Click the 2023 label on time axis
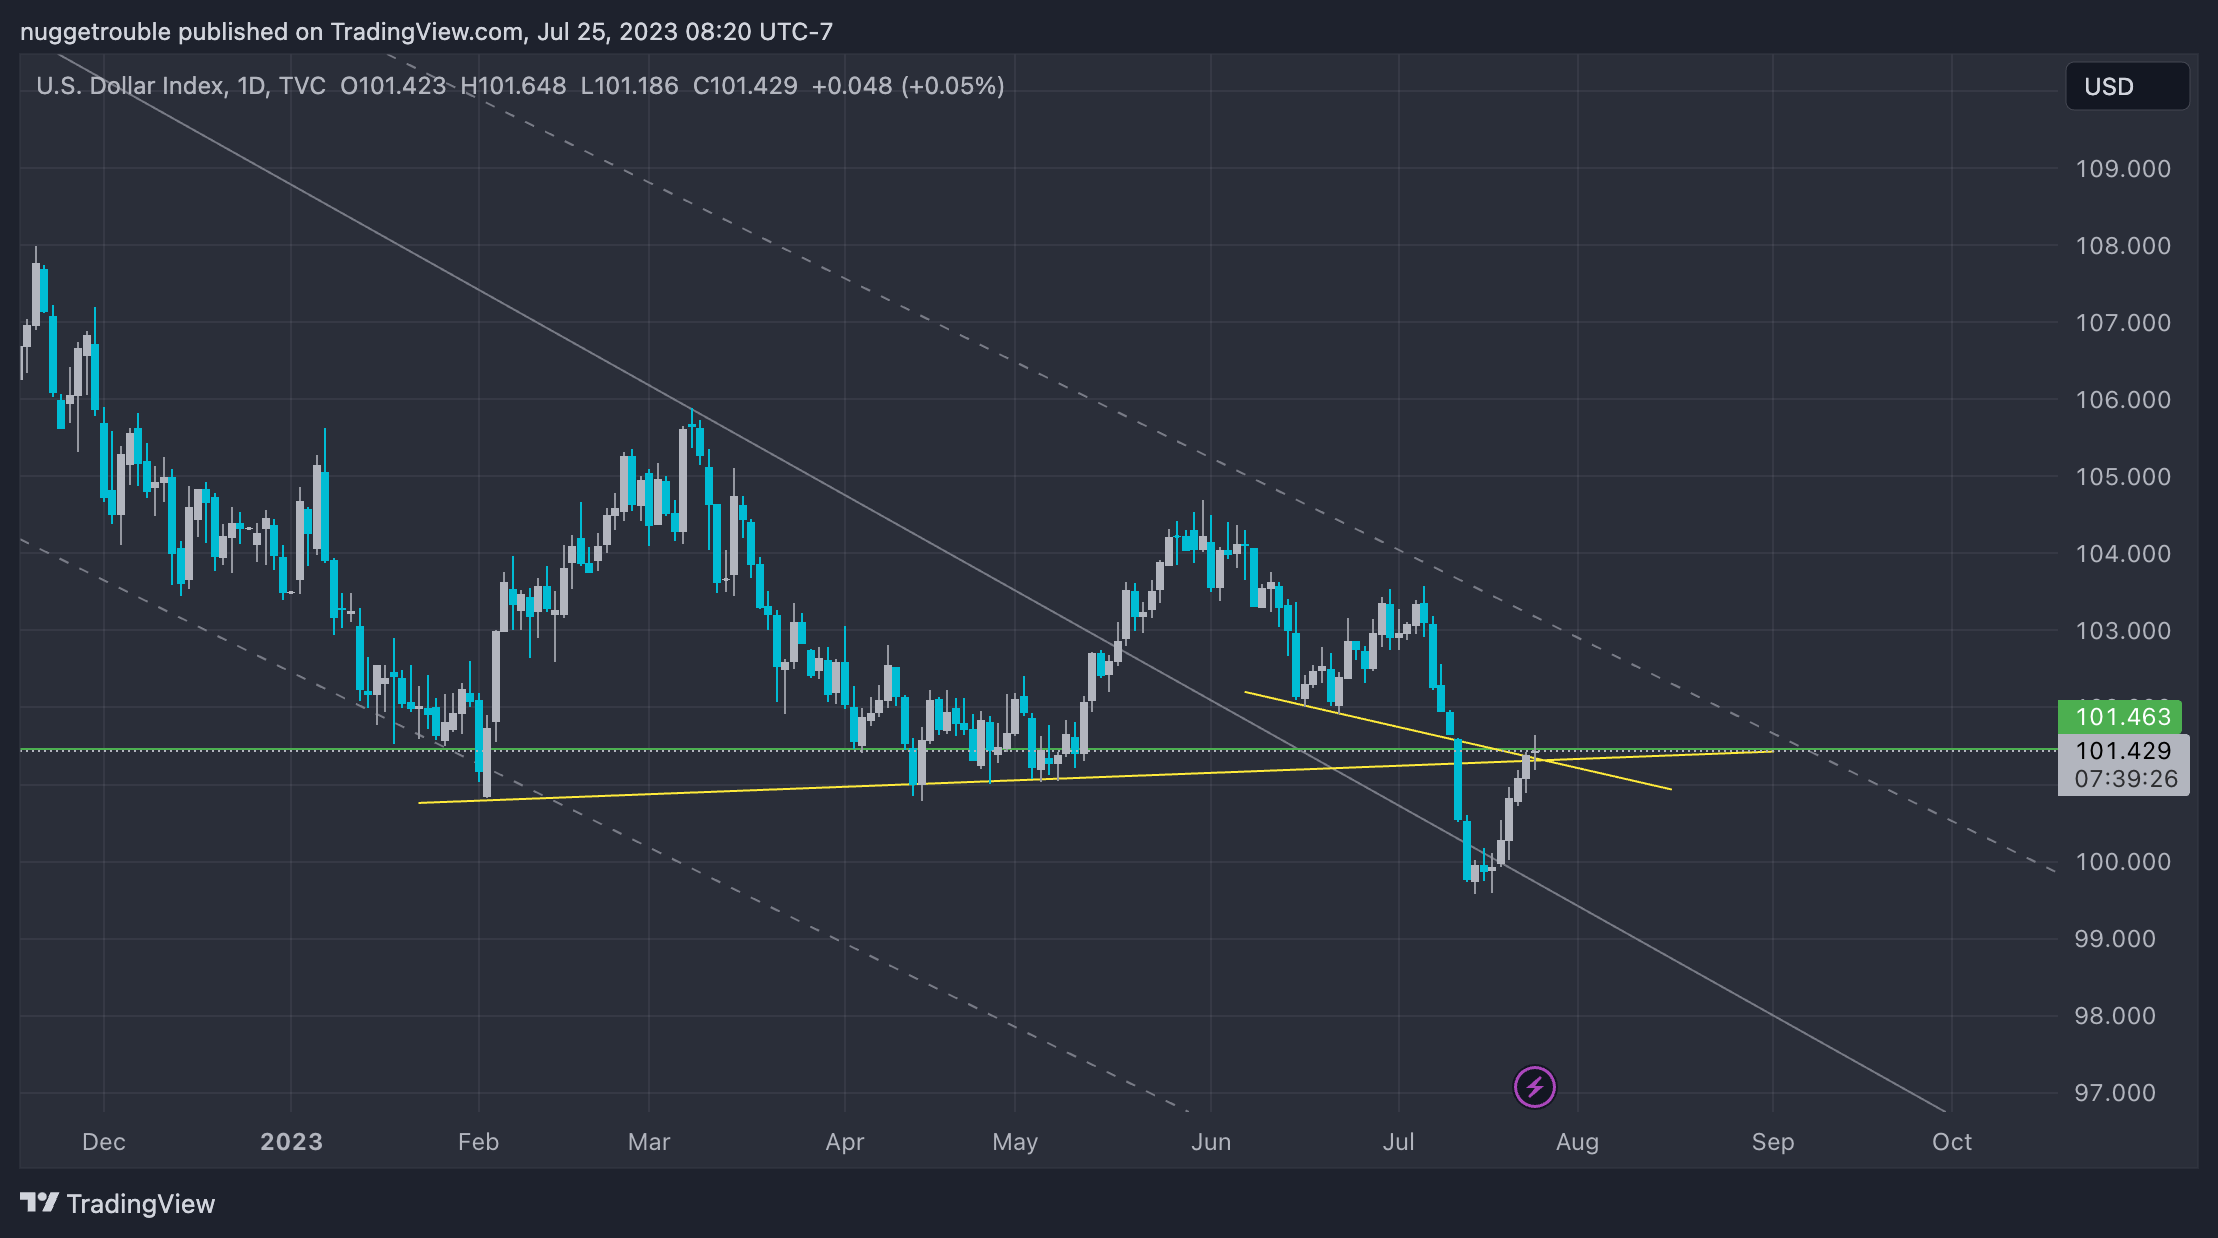Viewport: 2218px width, 1238px height. pyautogui.click(x=291, y=1142)
